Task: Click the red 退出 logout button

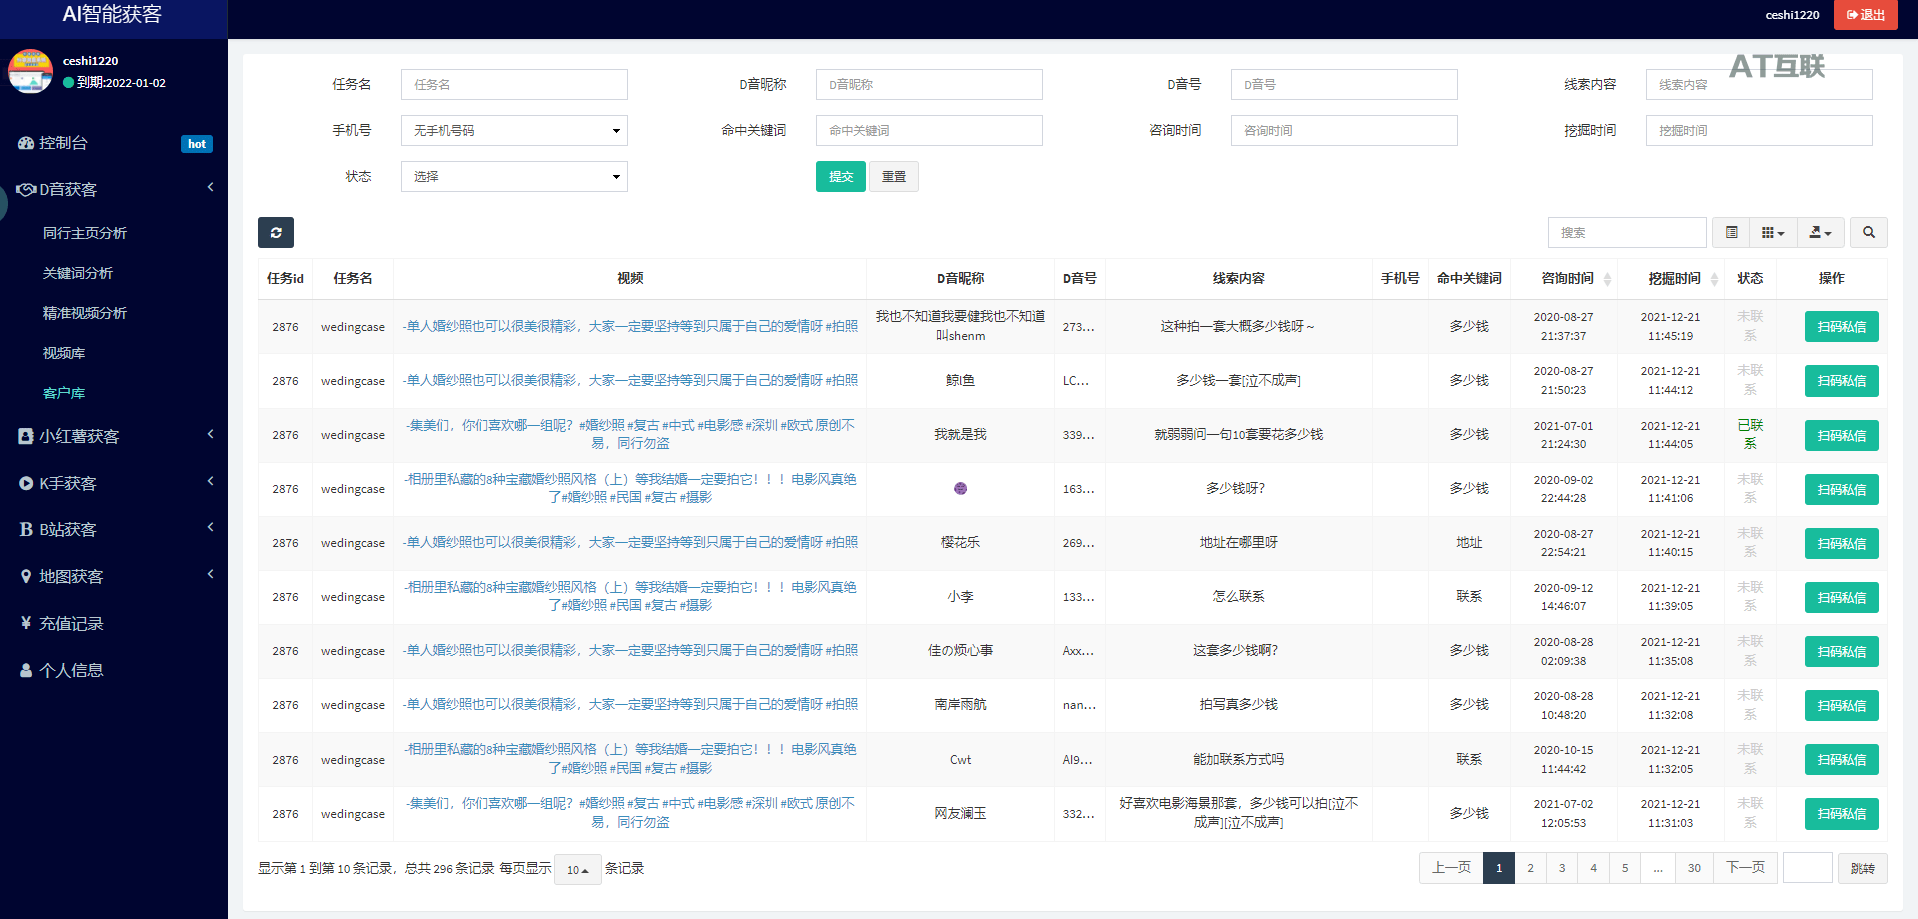Action: click(1866, 15)
